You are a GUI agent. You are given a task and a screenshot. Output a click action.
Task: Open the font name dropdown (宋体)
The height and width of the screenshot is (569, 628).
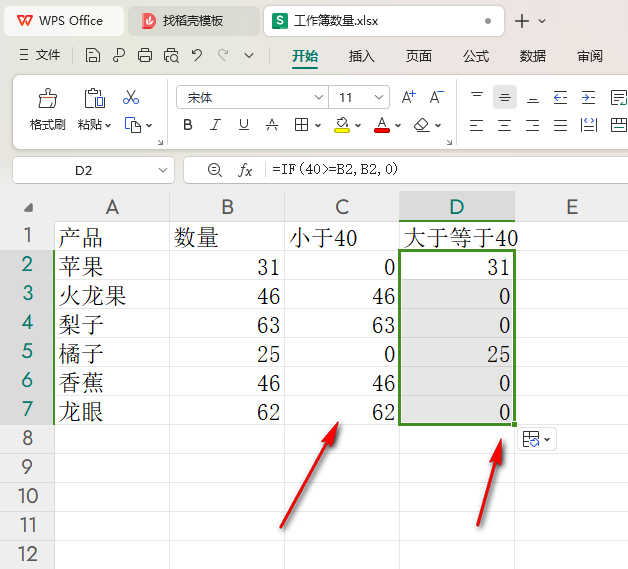319,98
